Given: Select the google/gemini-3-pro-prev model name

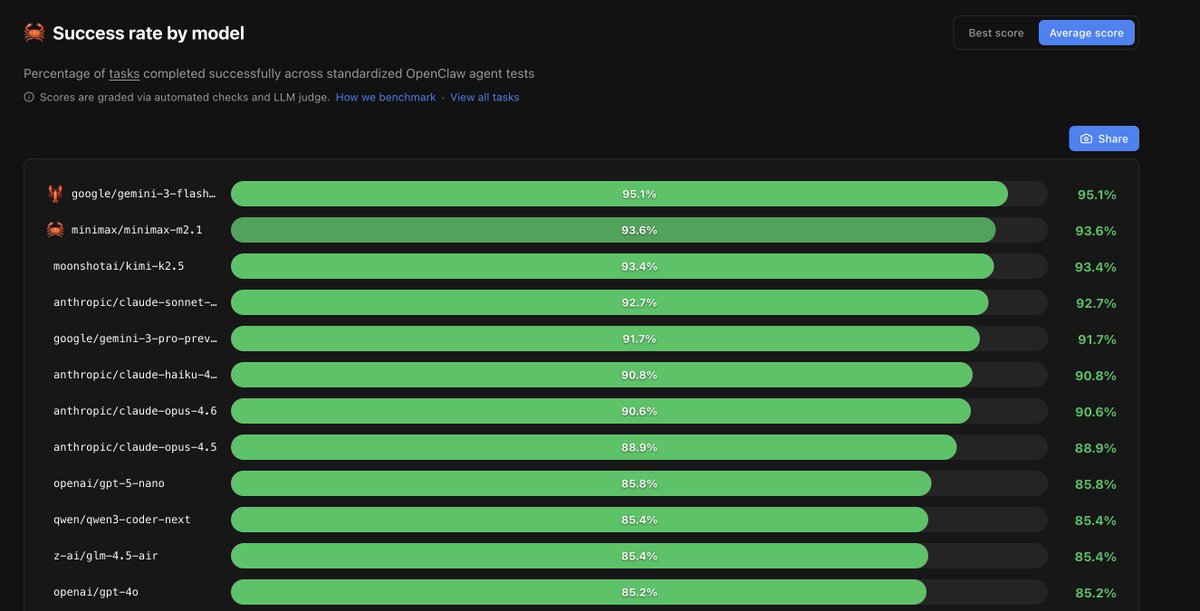Looking at the screenshot, I should pos(135,339).
